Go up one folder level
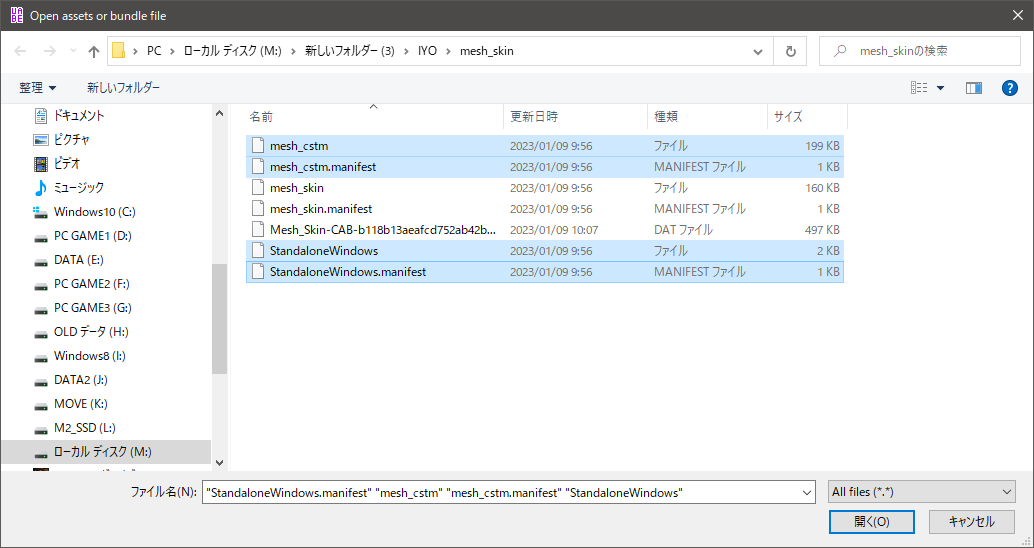Viewport: 1034px width, 548px height. point(94,51)
